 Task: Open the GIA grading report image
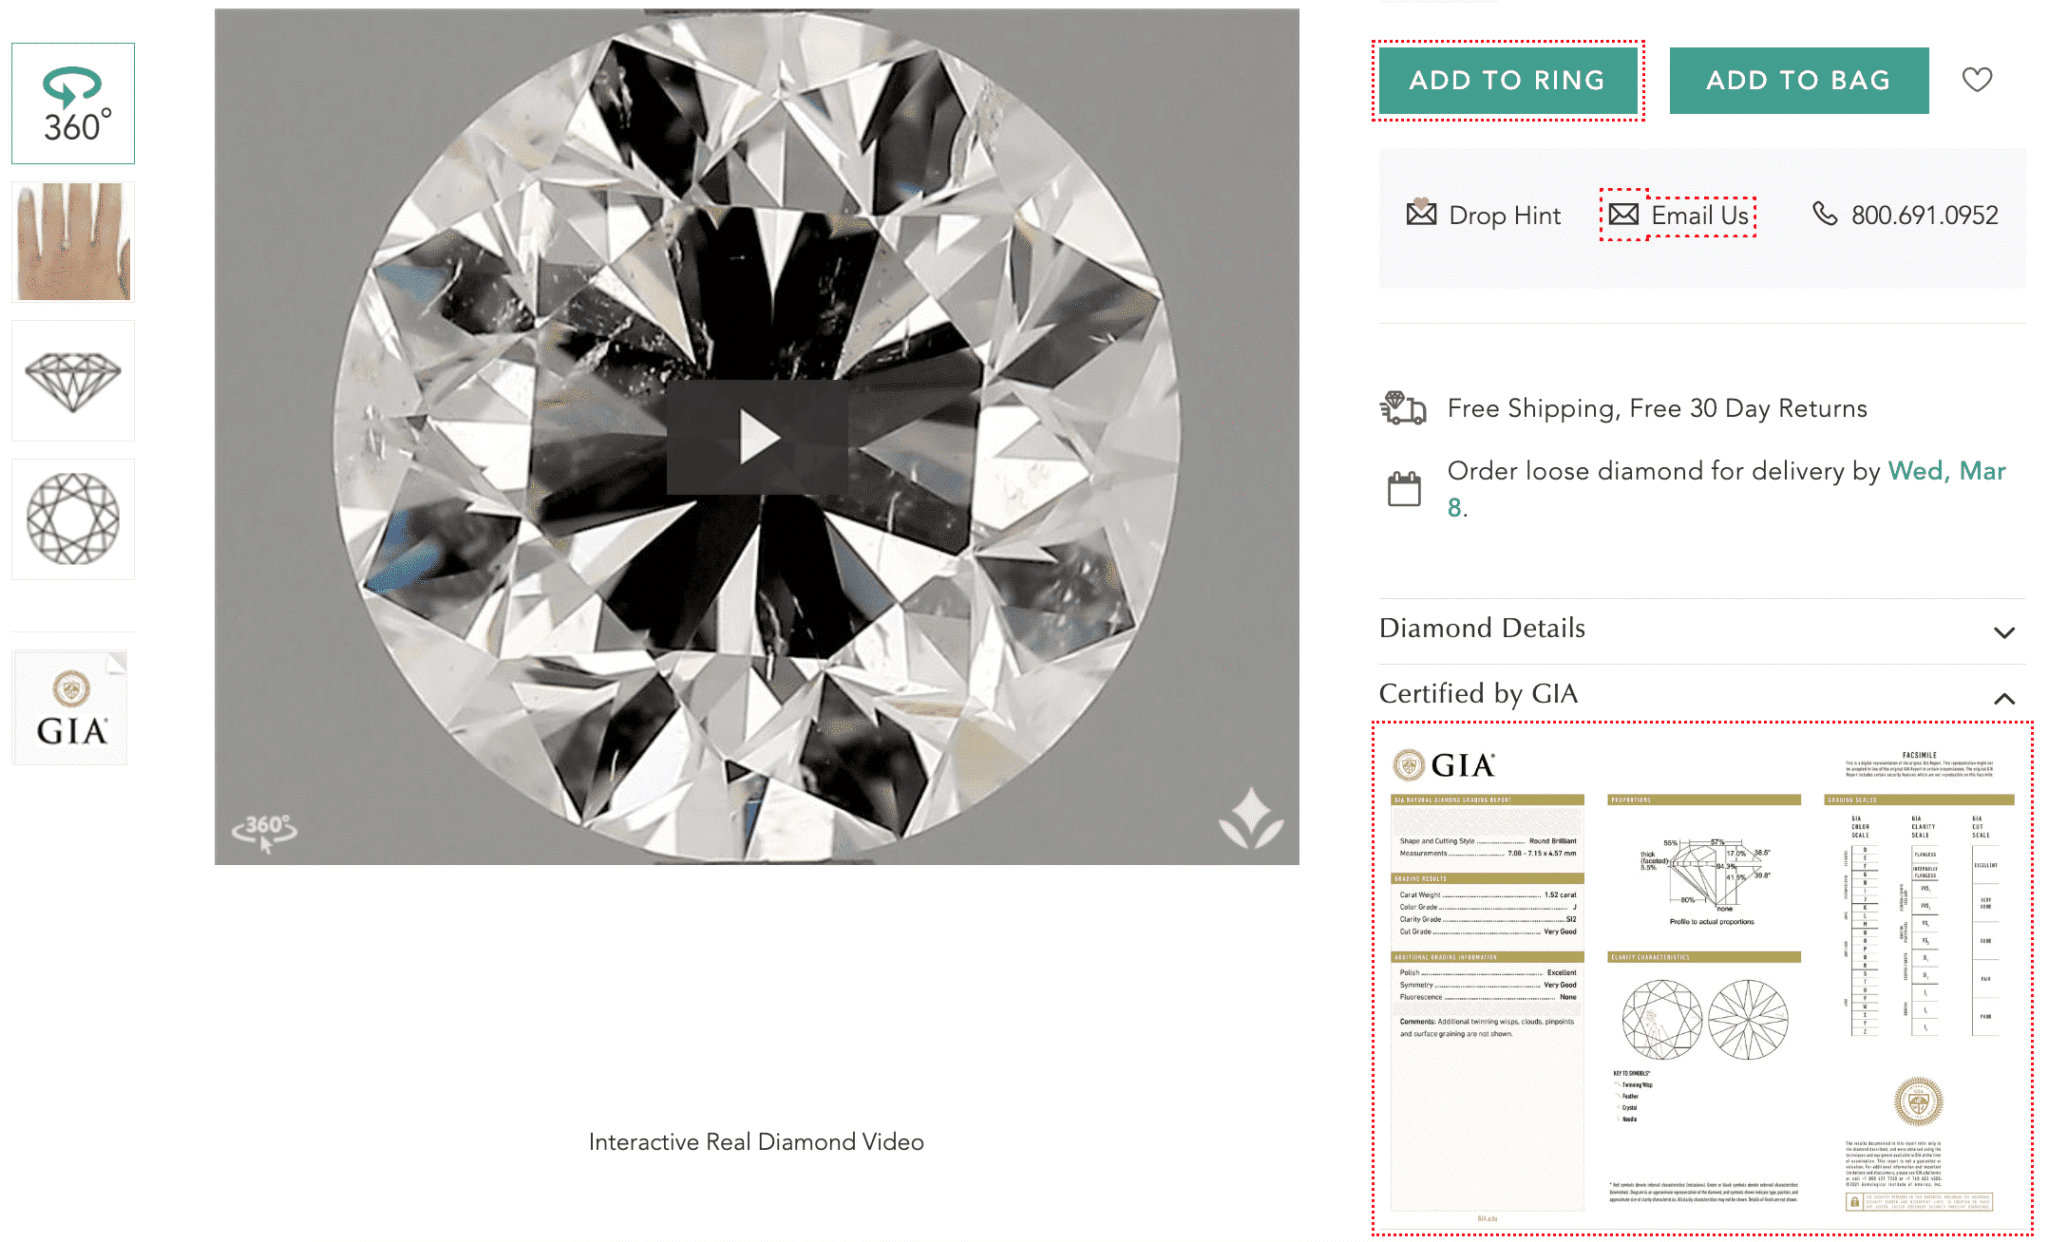pyautogui.click(x=1701, y=978)
